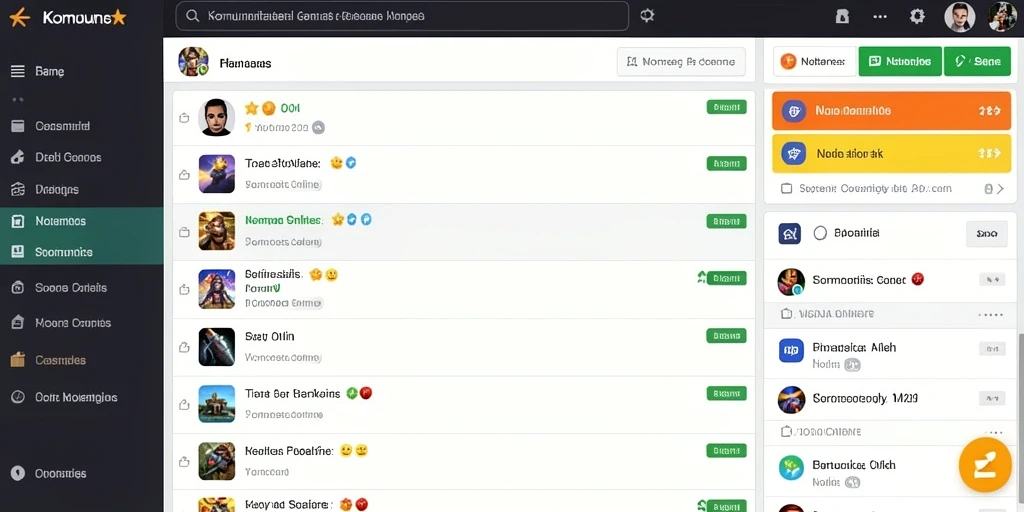Viewport: 1024px width, 512px height.
Task: Open Draeges in the sidebar
Action: (82, 189)
